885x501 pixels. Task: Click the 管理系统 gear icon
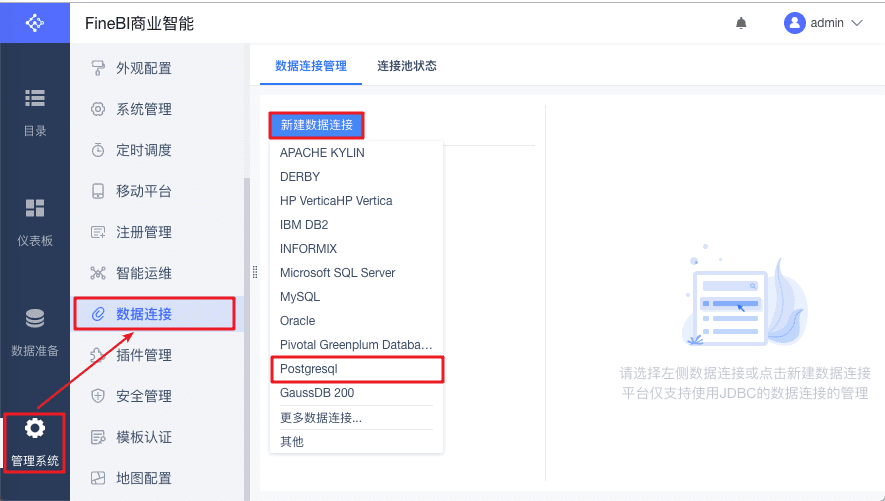click(x=35, y=429)
